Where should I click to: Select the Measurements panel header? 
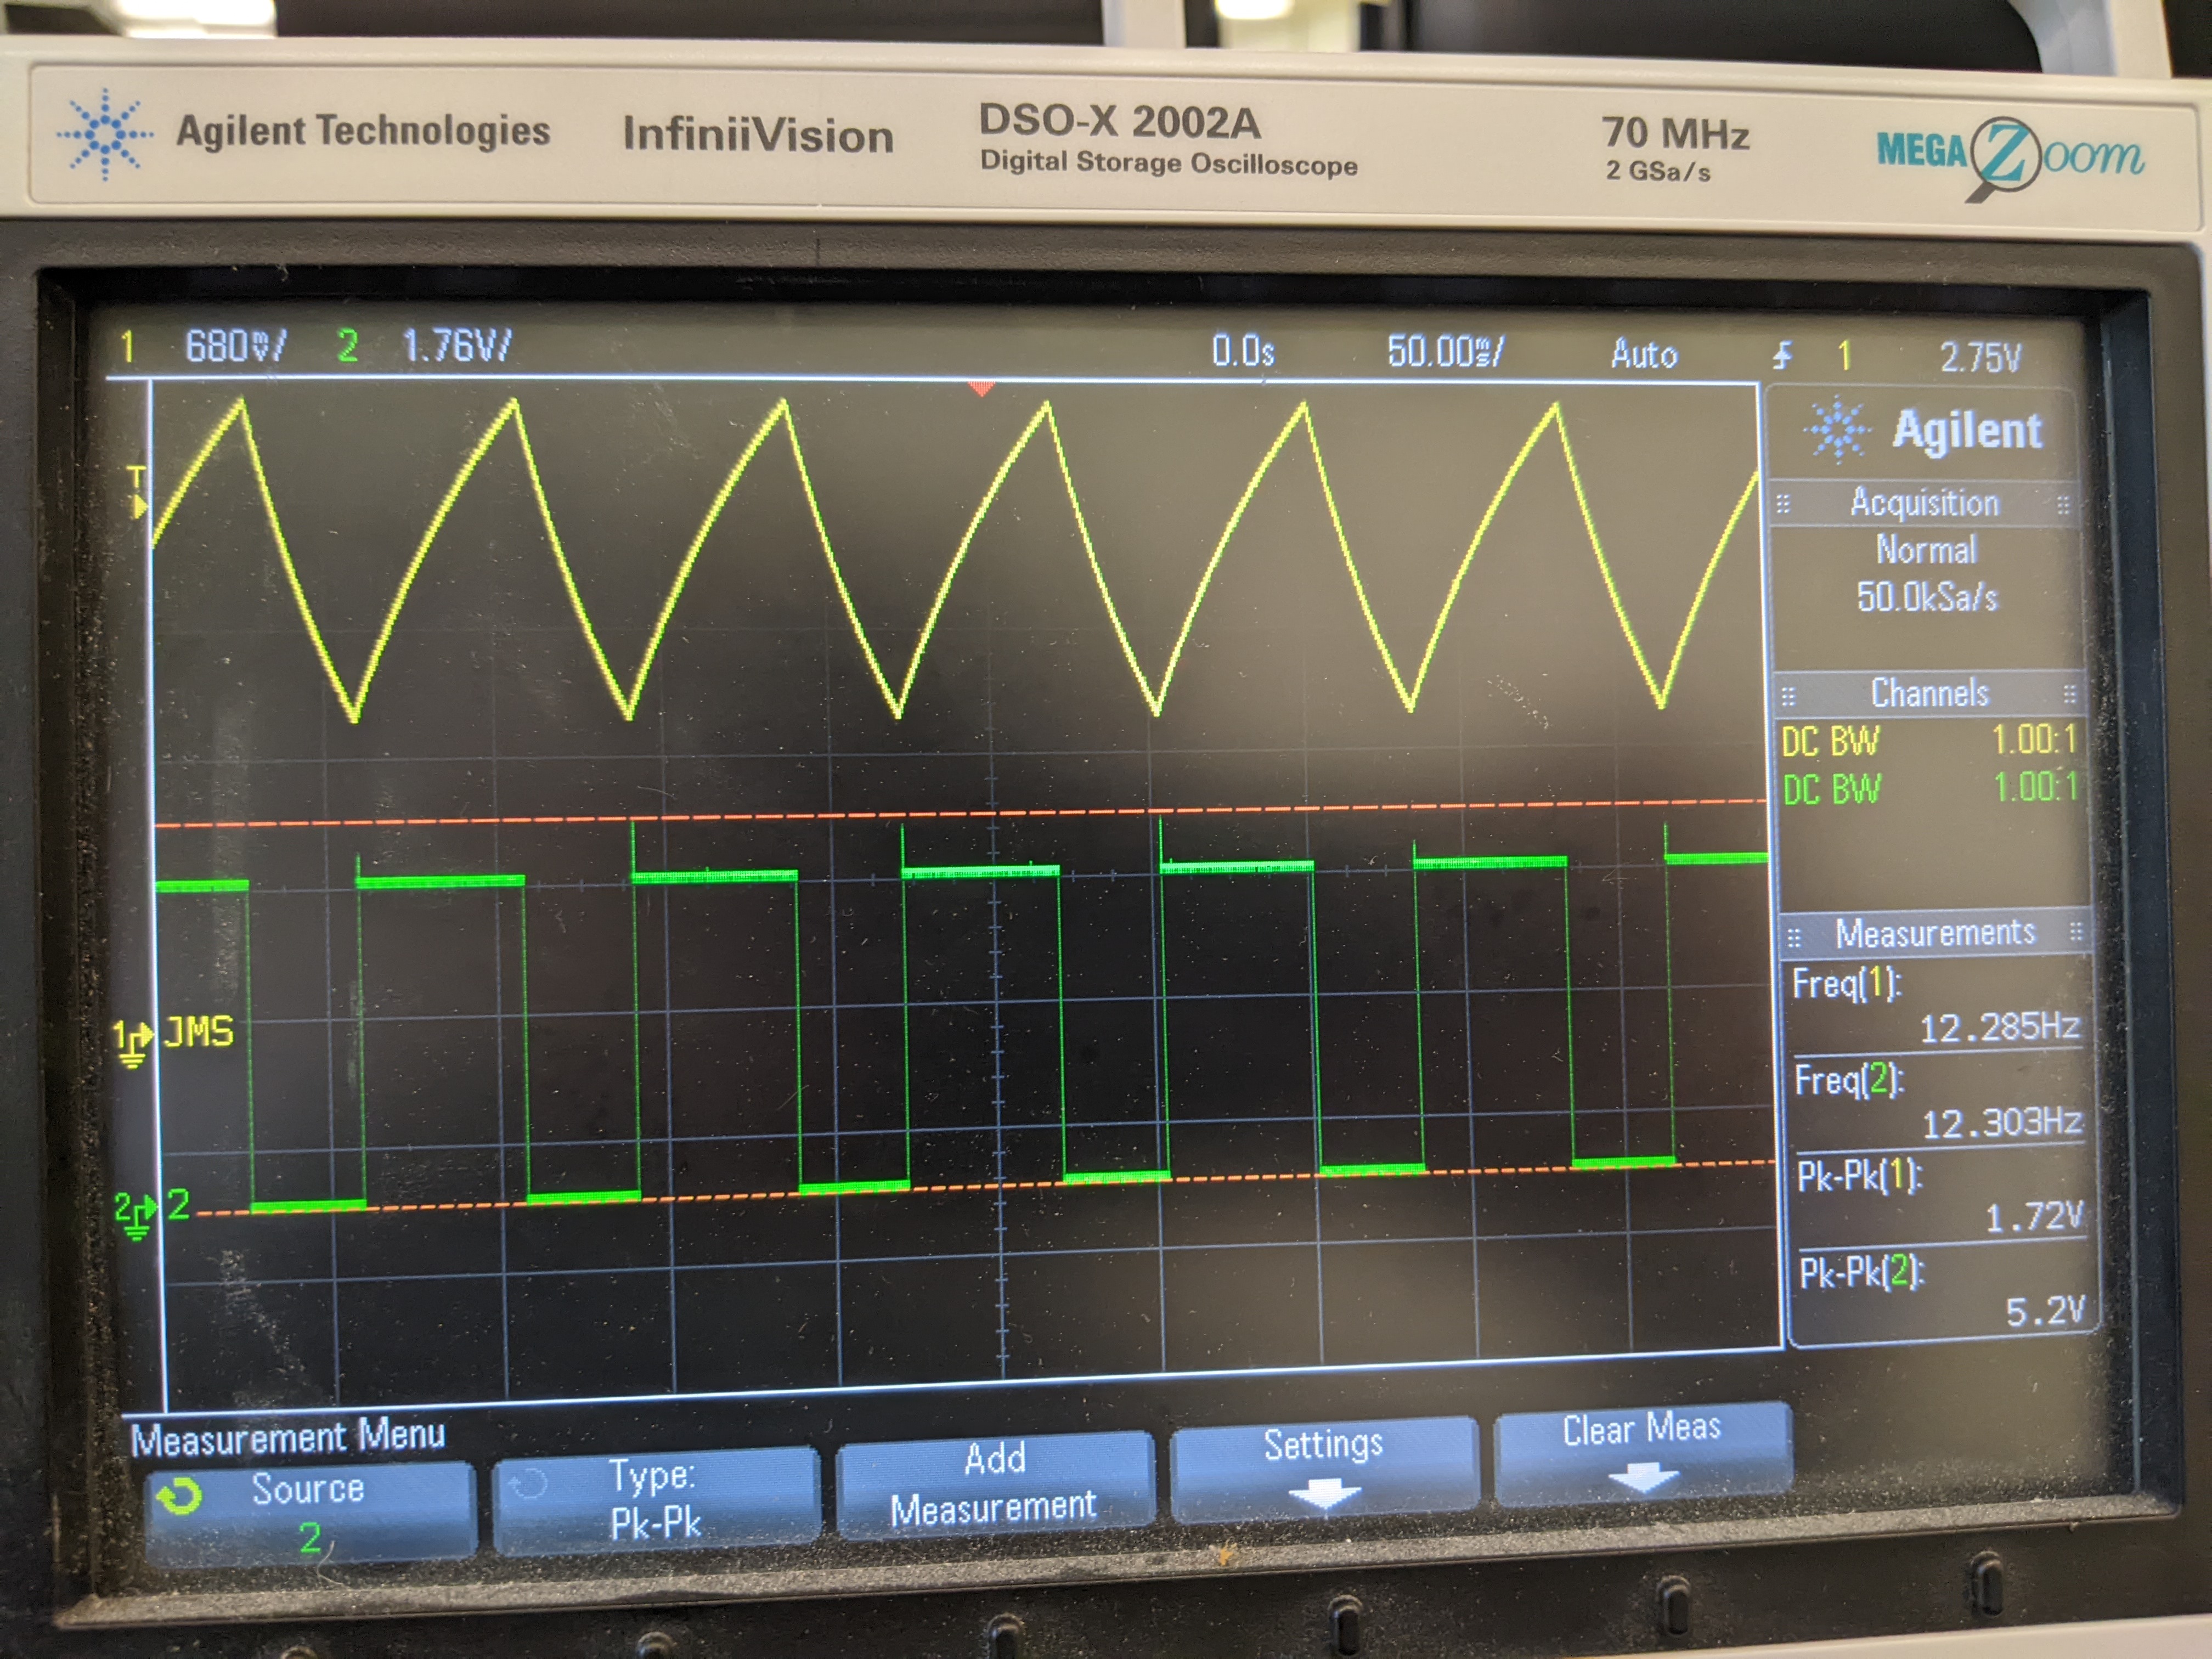(1934, 933)
